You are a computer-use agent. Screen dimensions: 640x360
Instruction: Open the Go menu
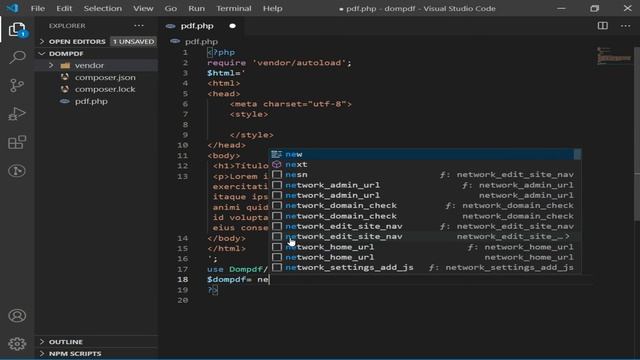point(171,8)
